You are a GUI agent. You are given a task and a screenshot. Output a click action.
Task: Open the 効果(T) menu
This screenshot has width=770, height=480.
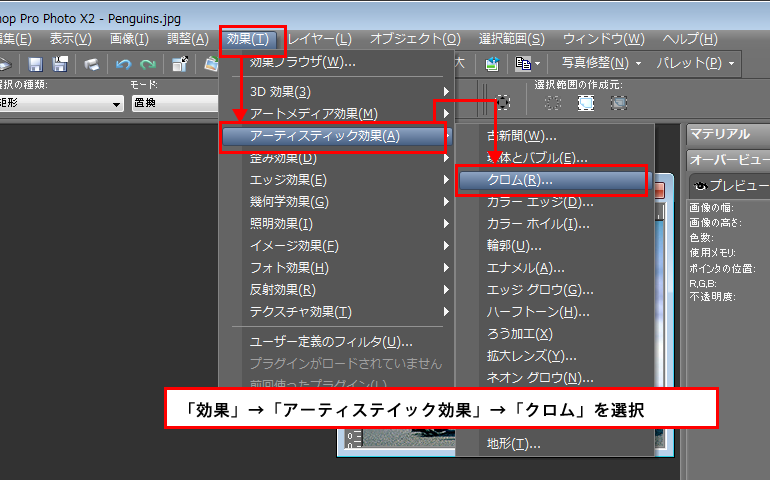click(x=248, y=39)
